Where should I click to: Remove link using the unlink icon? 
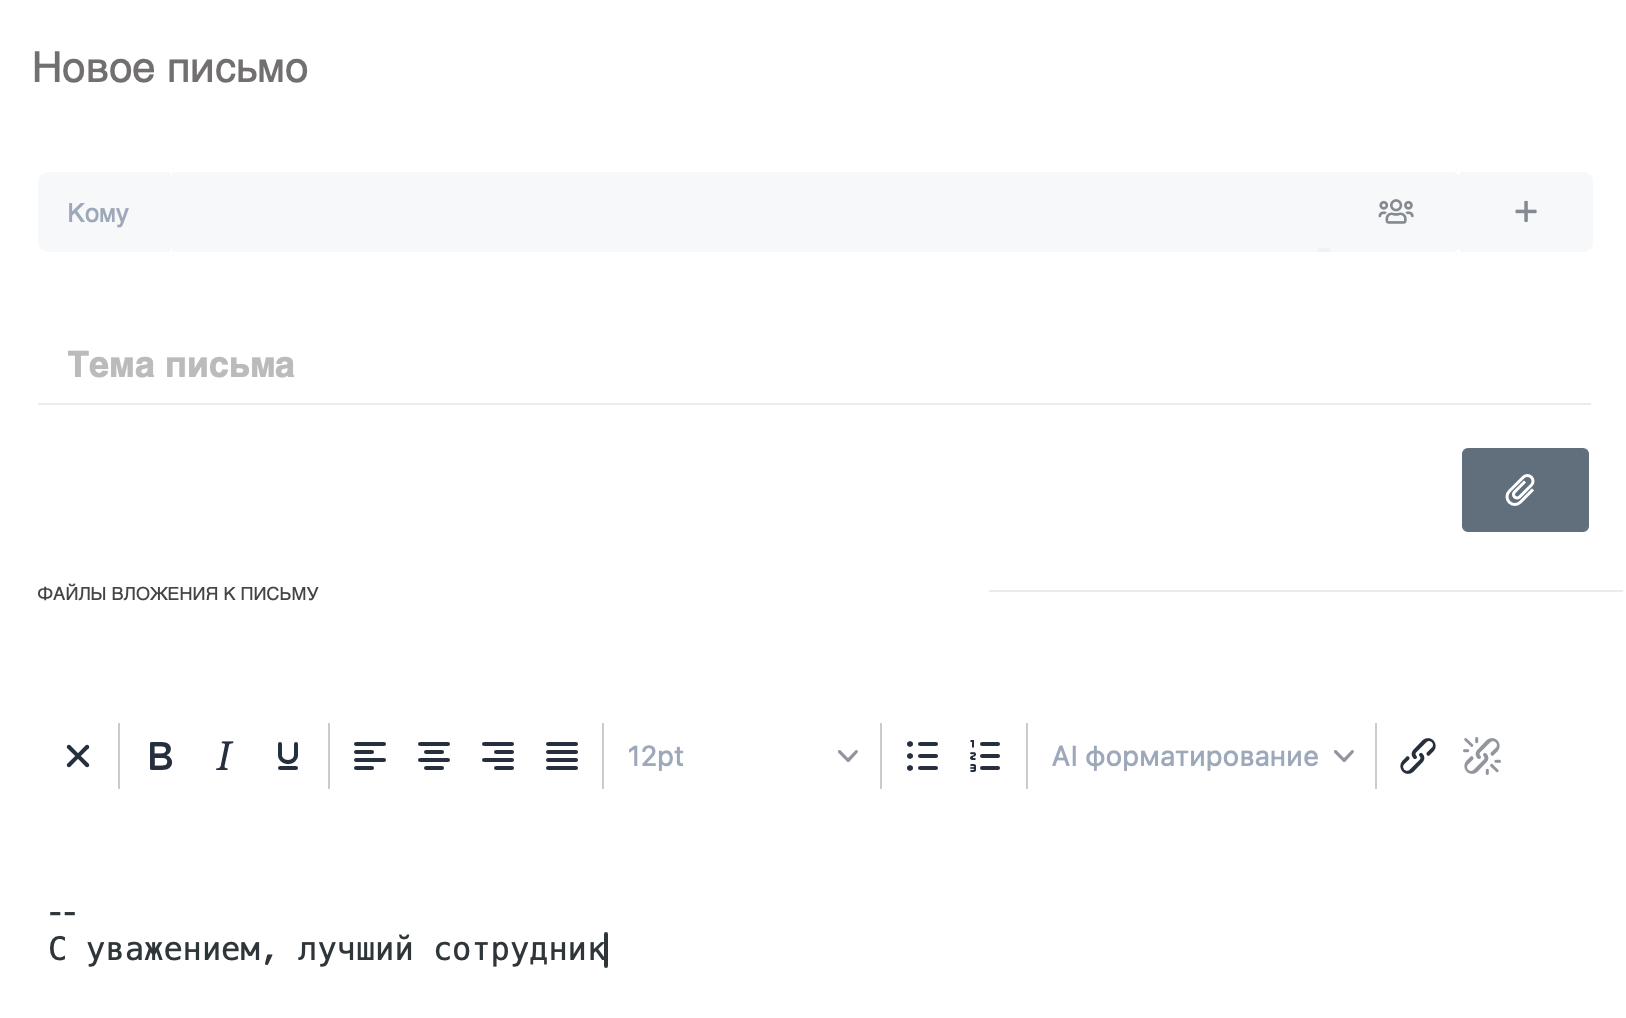pos(1482,756)
